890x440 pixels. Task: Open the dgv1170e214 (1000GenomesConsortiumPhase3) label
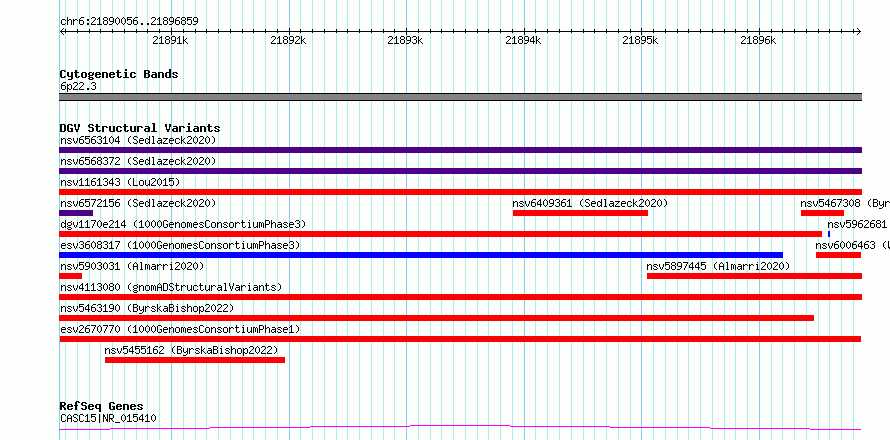183,224
